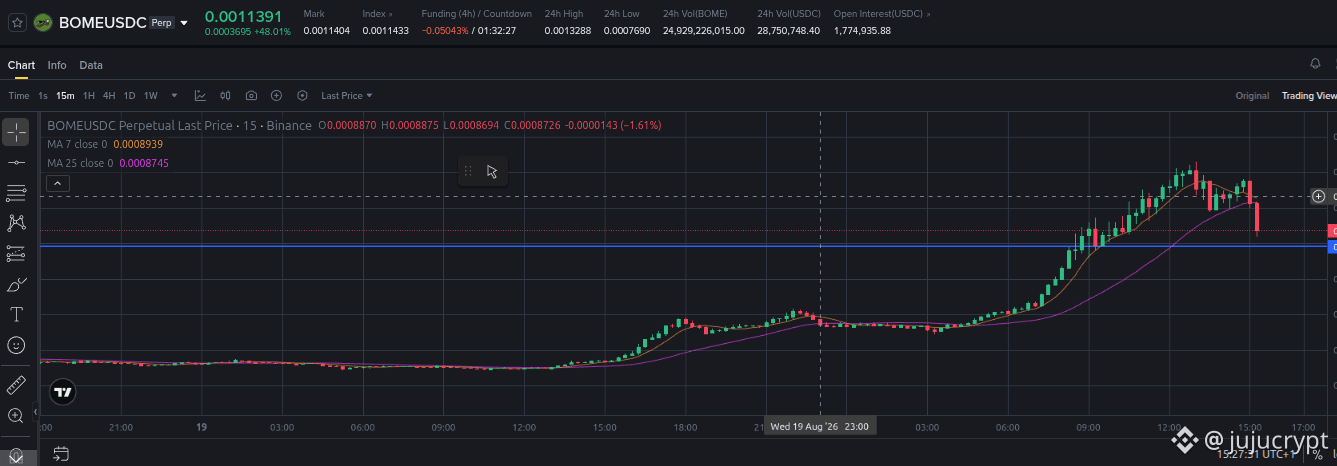Click BOMEUSDC Perpetual Last Price chart title
This screenshot has width=1337, height=466.
(179, 125)
